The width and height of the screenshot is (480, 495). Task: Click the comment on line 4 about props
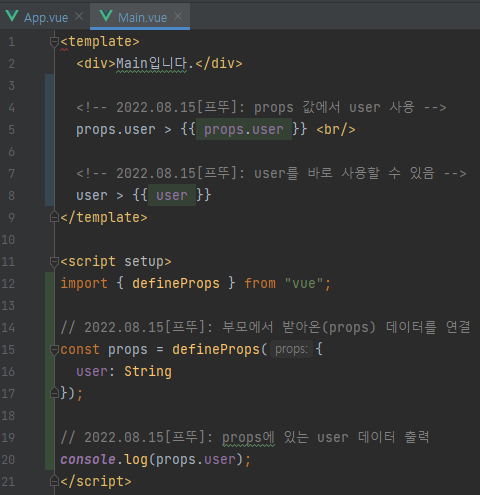[x=261, y=107]
